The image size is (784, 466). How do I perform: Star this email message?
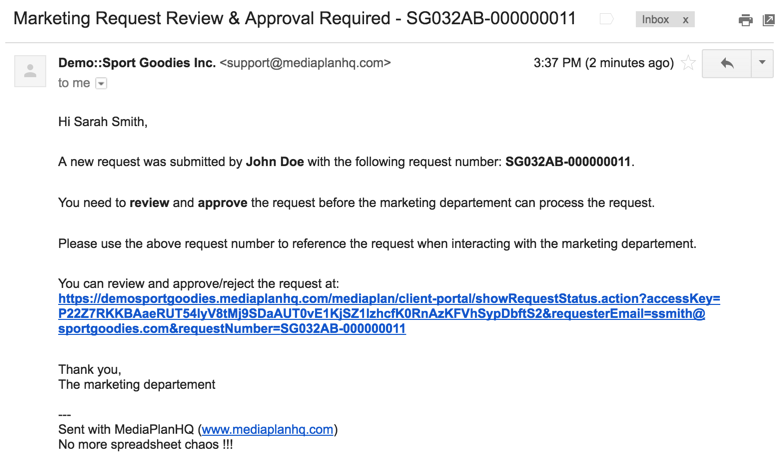click(688, 63)
